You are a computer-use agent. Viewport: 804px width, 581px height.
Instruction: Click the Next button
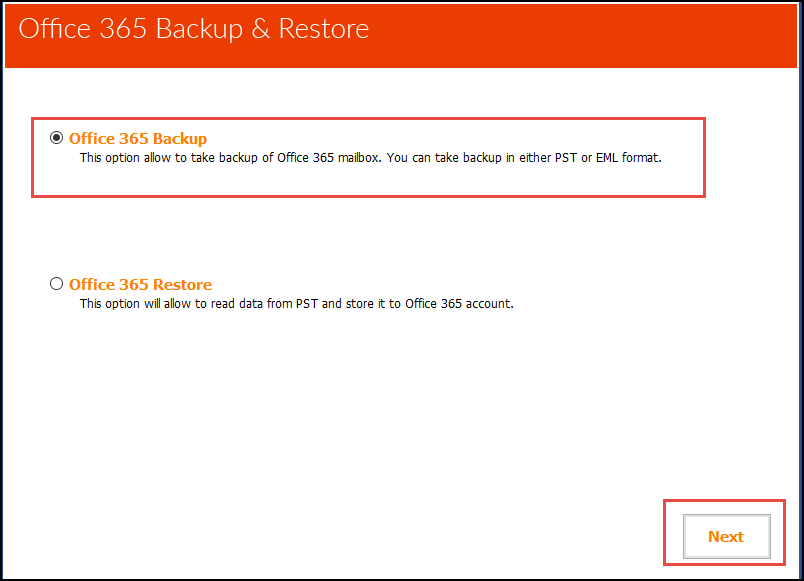point(726,536)
